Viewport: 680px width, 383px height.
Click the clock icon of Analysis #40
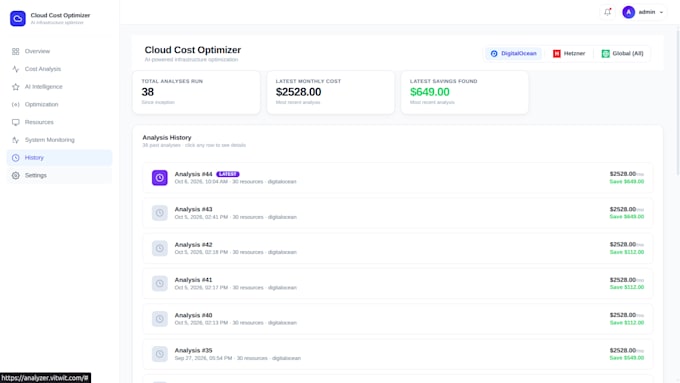click(x=160, y=319)
